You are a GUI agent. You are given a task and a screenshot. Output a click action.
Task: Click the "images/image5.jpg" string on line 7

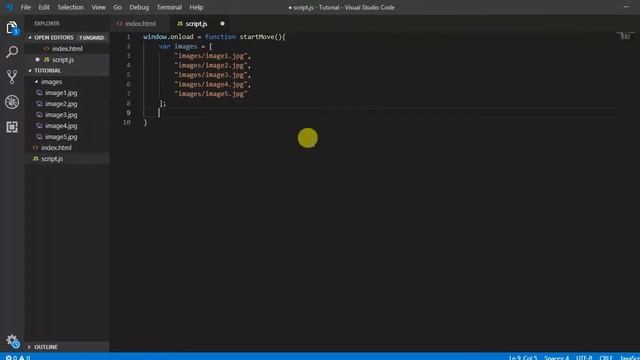tap(211, 94)
